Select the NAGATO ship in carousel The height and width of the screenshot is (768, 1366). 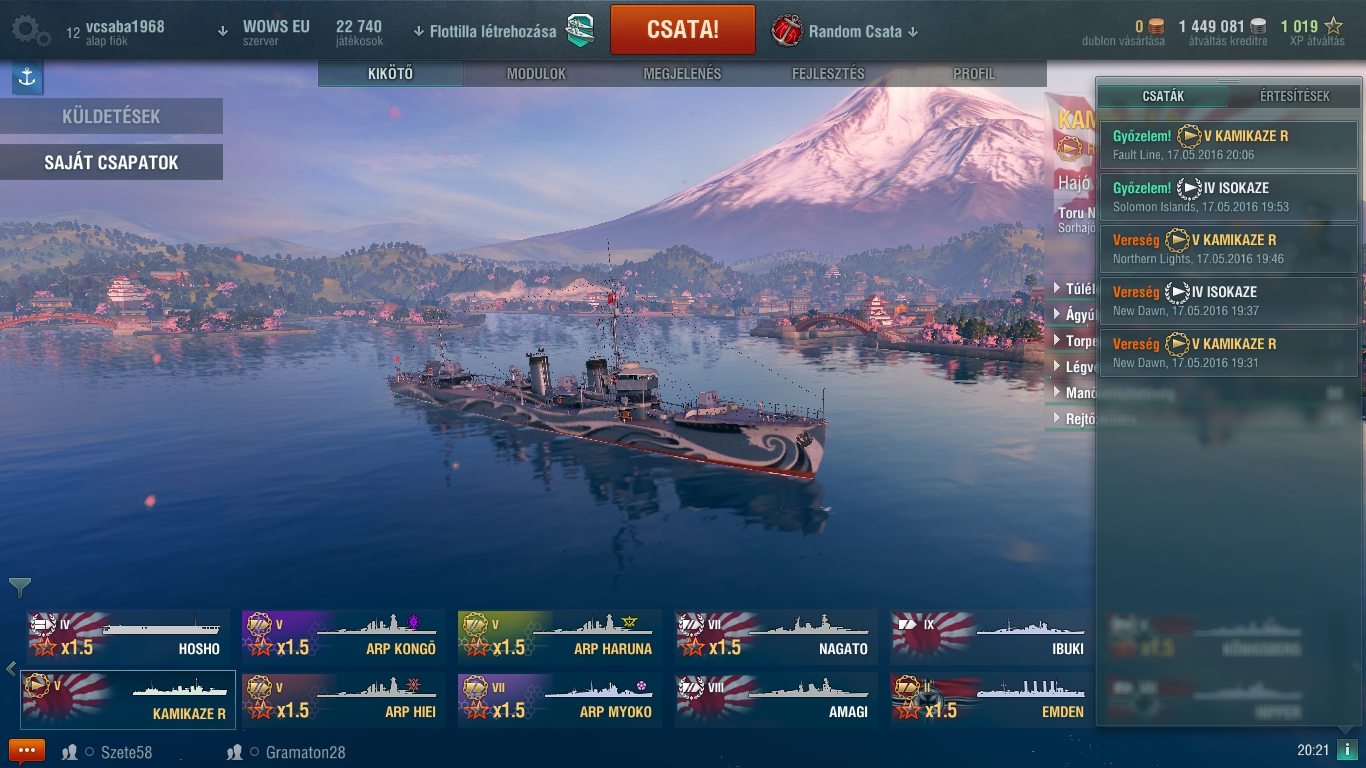776,637
